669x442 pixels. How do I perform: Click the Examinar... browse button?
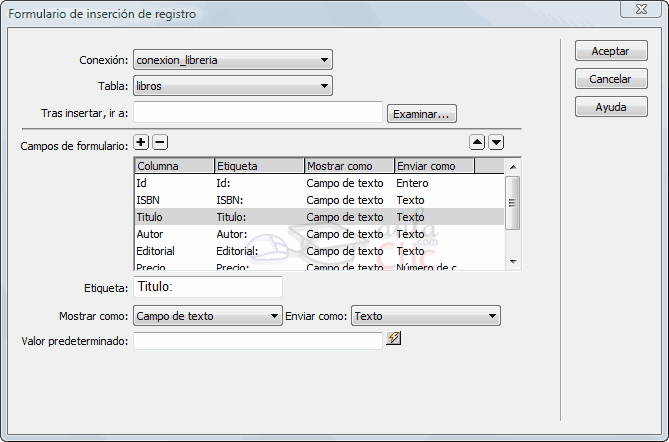coord(422,114)
